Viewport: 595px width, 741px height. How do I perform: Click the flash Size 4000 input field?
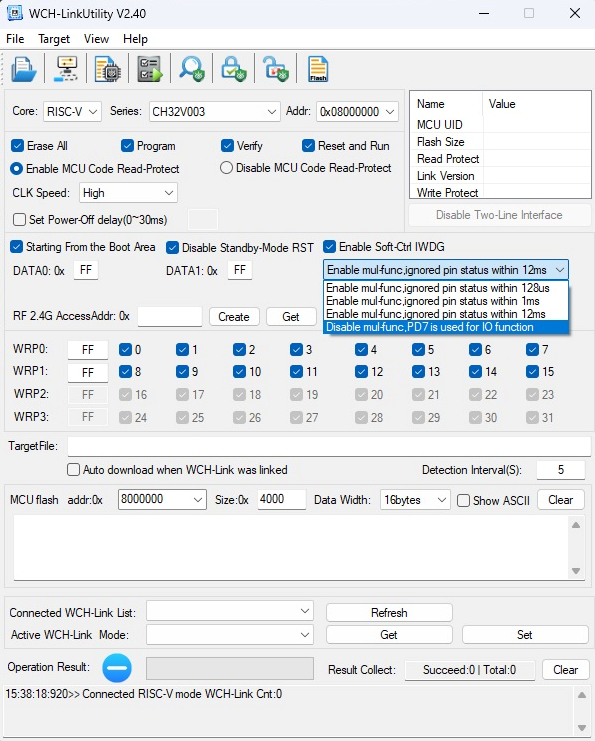pyautogui.click(x=282, y=500)
